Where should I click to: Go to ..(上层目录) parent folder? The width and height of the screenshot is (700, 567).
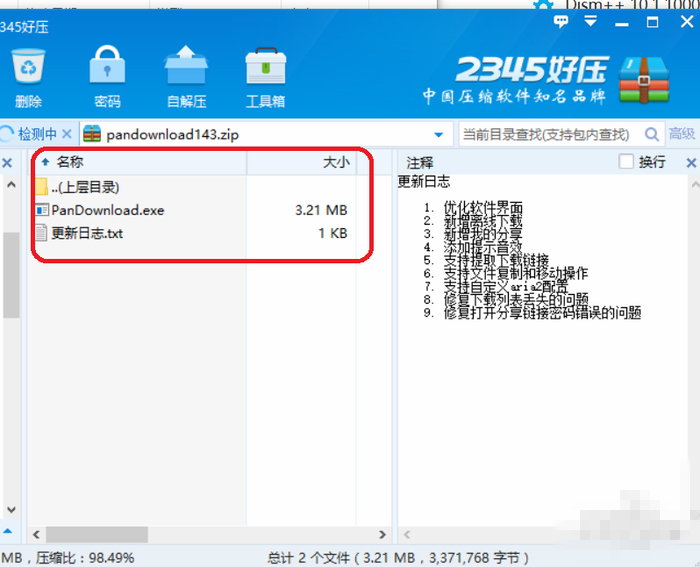coord(85,187)
